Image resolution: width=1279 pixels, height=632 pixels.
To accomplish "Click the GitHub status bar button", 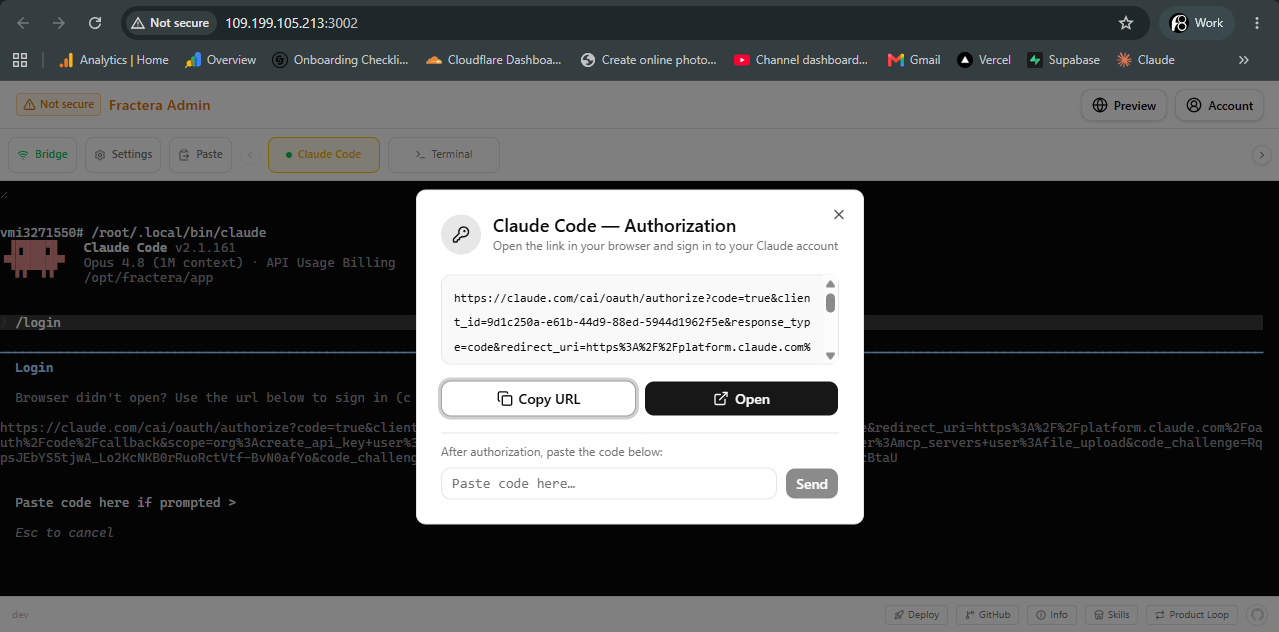I will (988, 615).
